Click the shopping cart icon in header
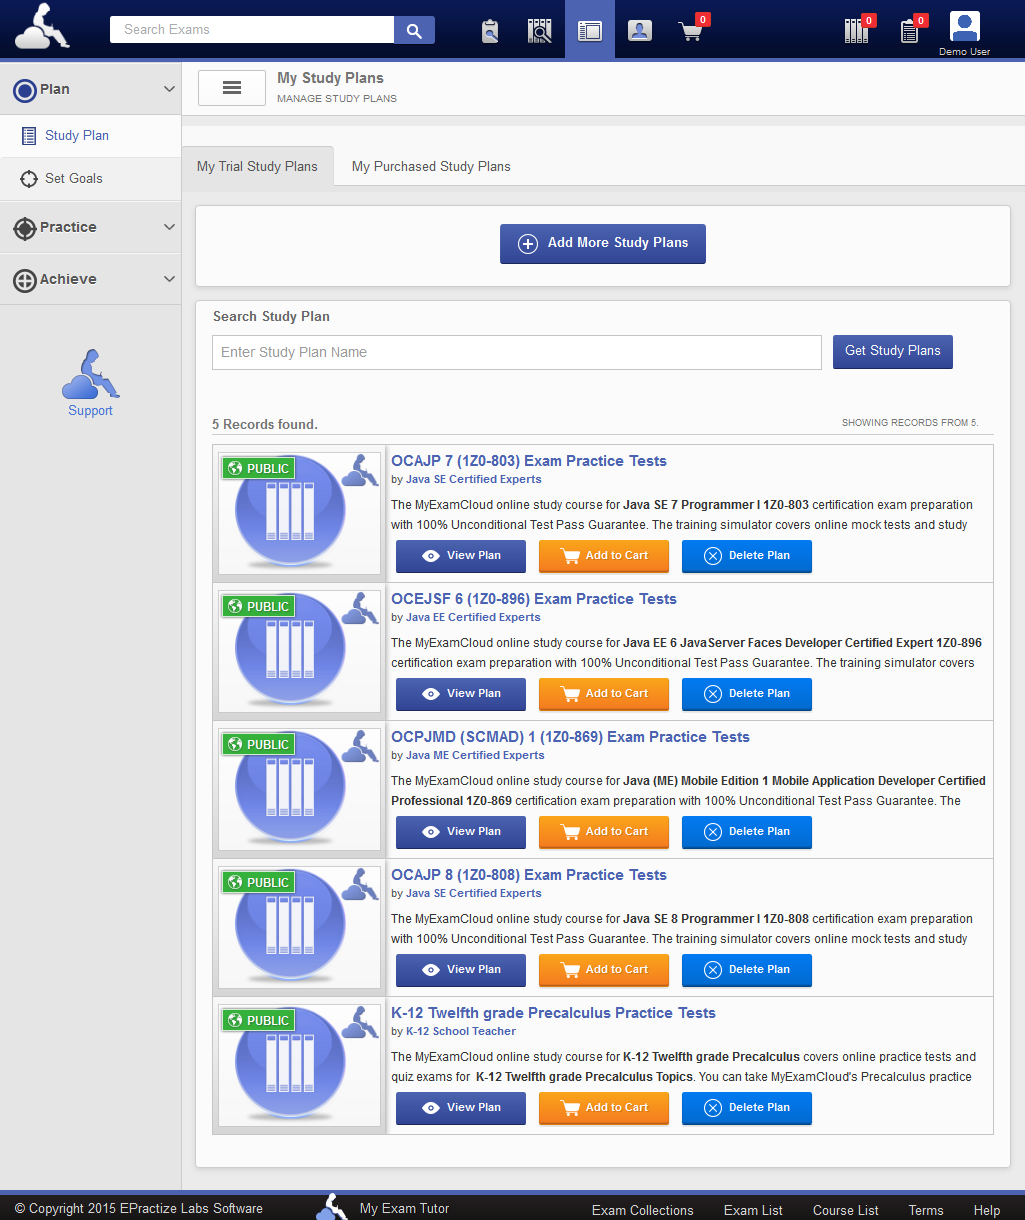Viewport: 1025px width, 1220px height. [x=690, y=31]
